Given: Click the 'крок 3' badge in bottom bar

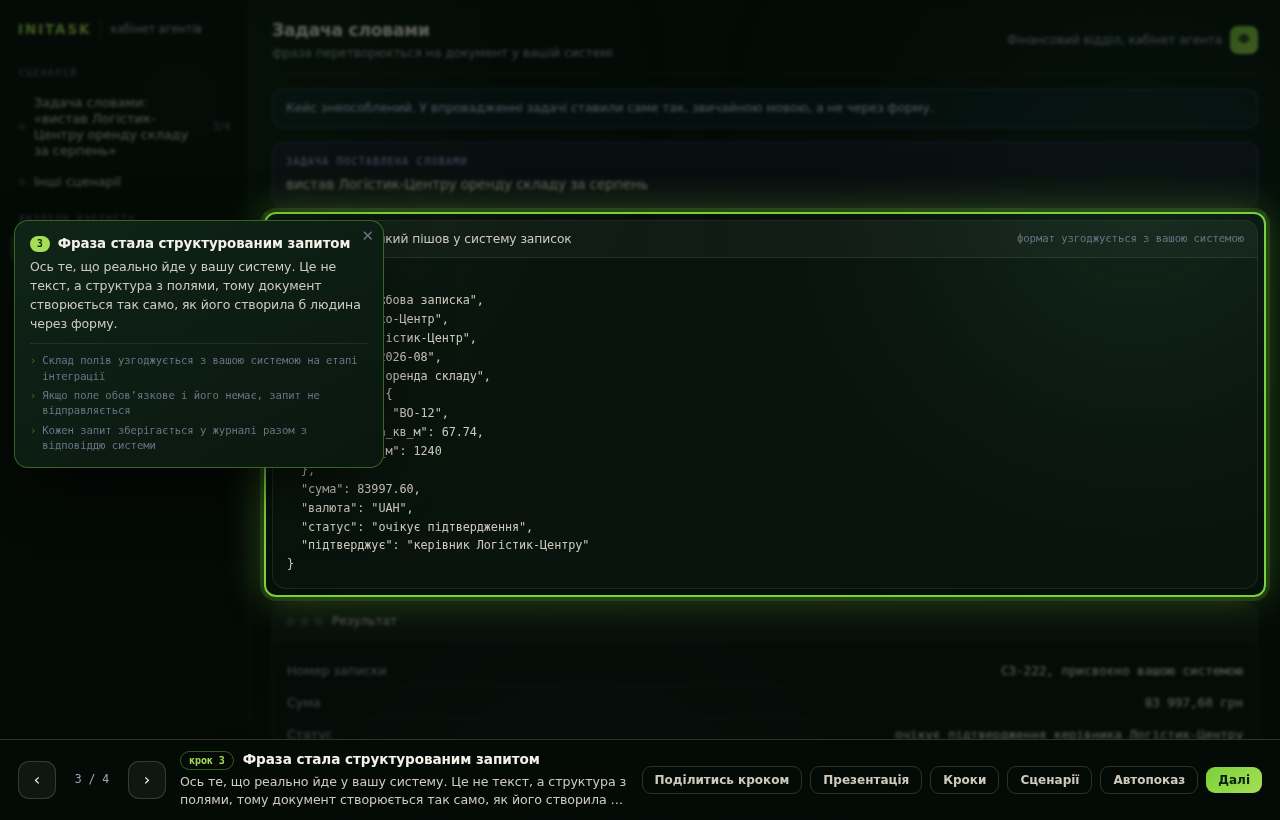Looking at the screenshot, I should tap(207, 760).
